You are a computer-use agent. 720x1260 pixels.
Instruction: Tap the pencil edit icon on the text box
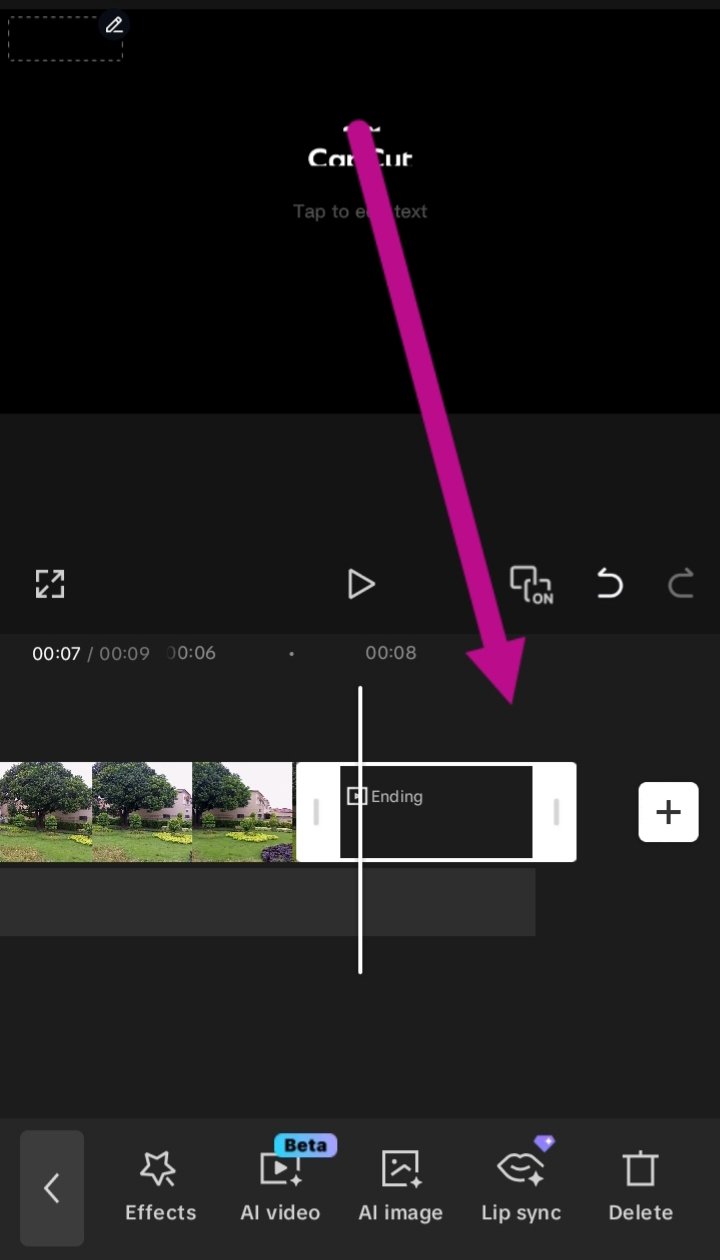(x=114, y=25)
